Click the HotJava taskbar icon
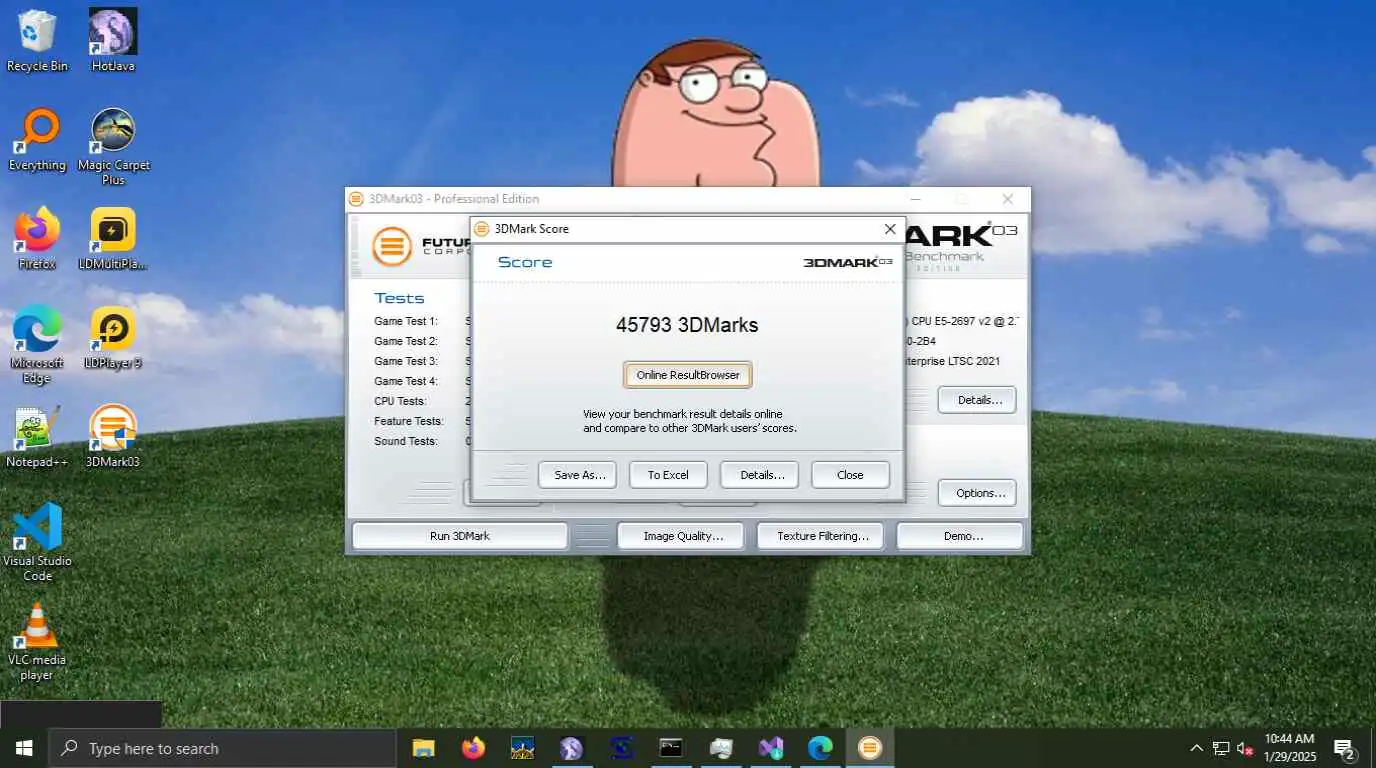This screenshot has width=1376, height=768. [572, 748]
